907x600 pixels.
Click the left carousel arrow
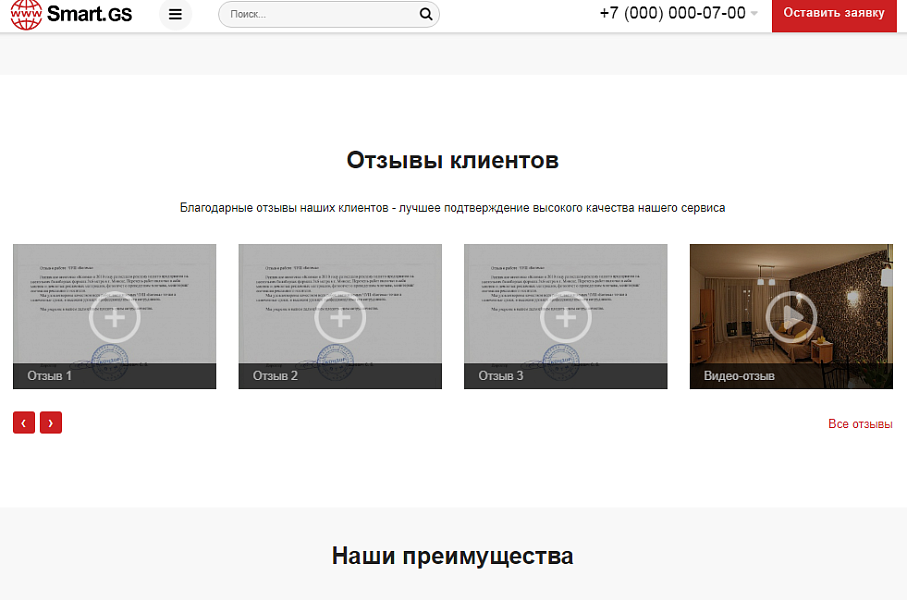(23, 422)
